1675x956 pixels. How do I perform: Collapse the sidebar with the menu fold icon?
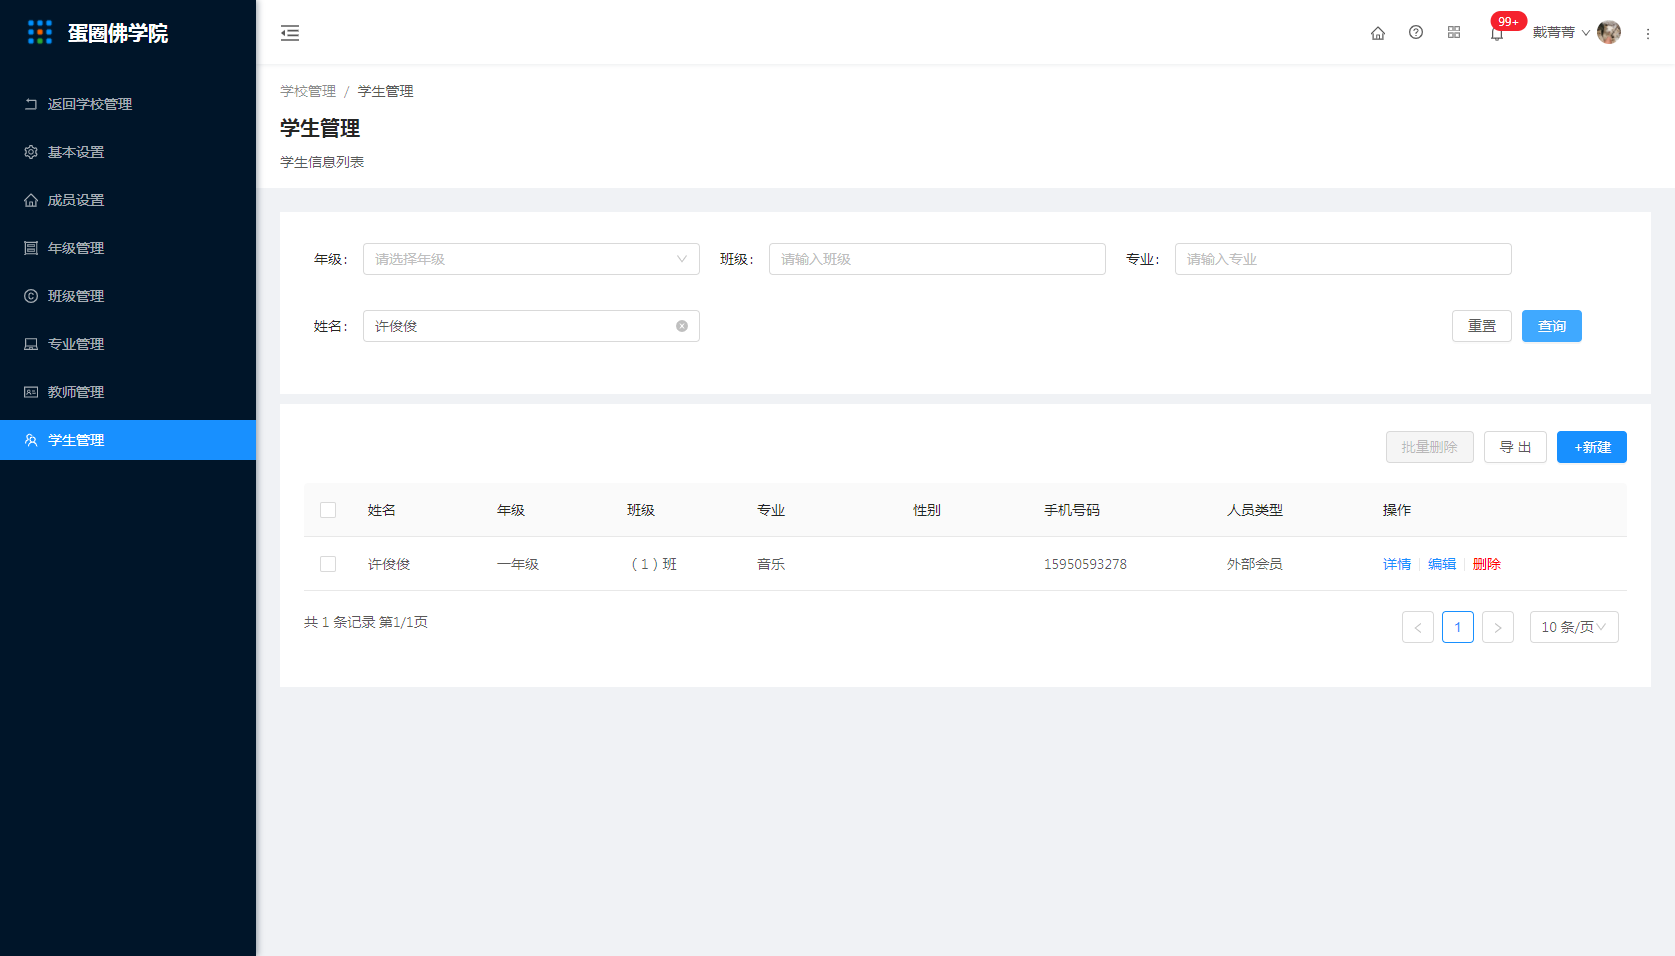(x=290, y=33)
